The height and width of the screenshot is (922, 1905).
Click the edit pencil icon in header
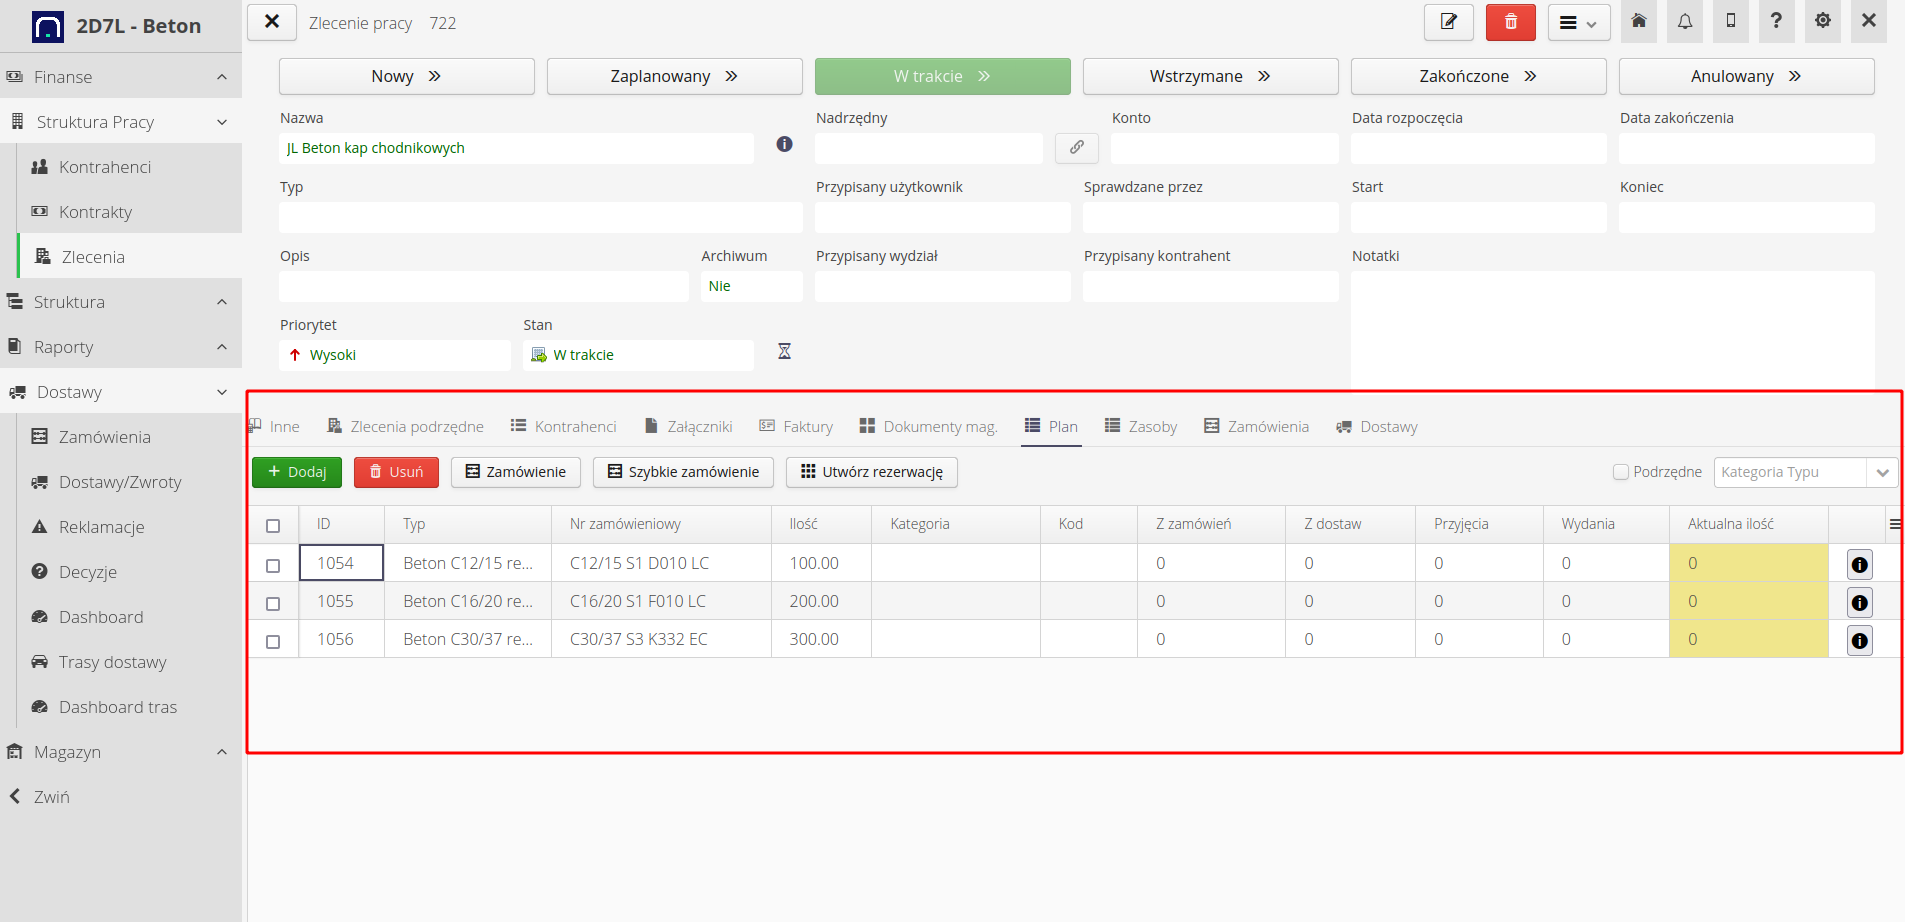coord(1448,22)
